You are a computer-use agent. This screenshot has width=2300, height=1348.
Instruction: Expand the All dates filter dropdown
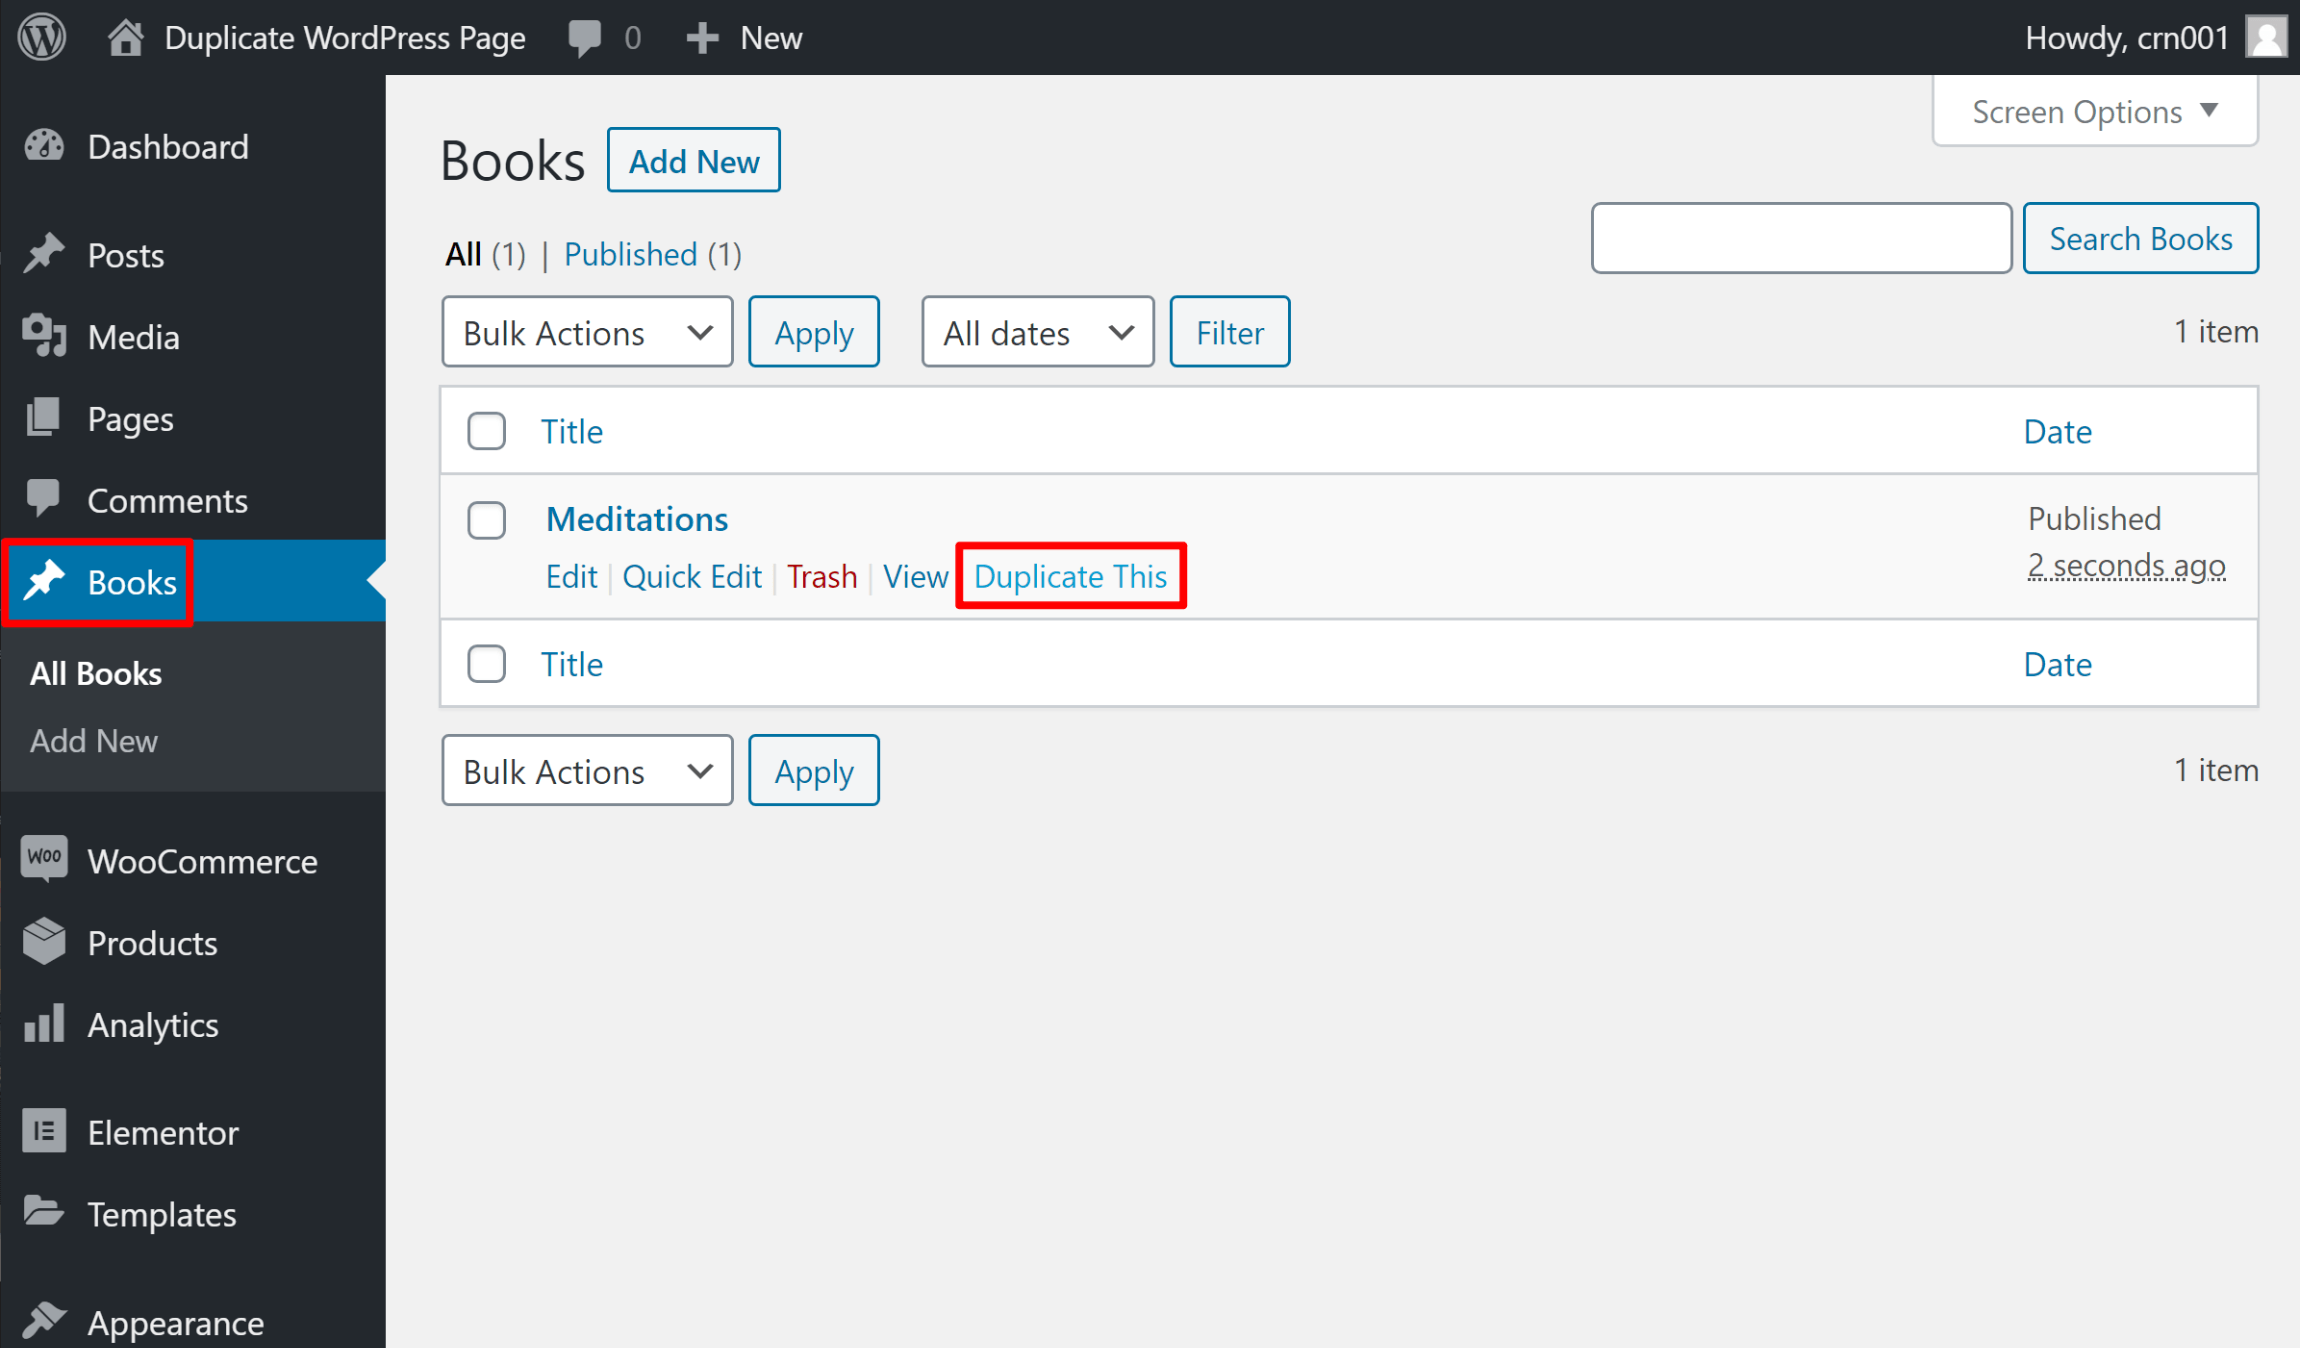click(1036, 332)
